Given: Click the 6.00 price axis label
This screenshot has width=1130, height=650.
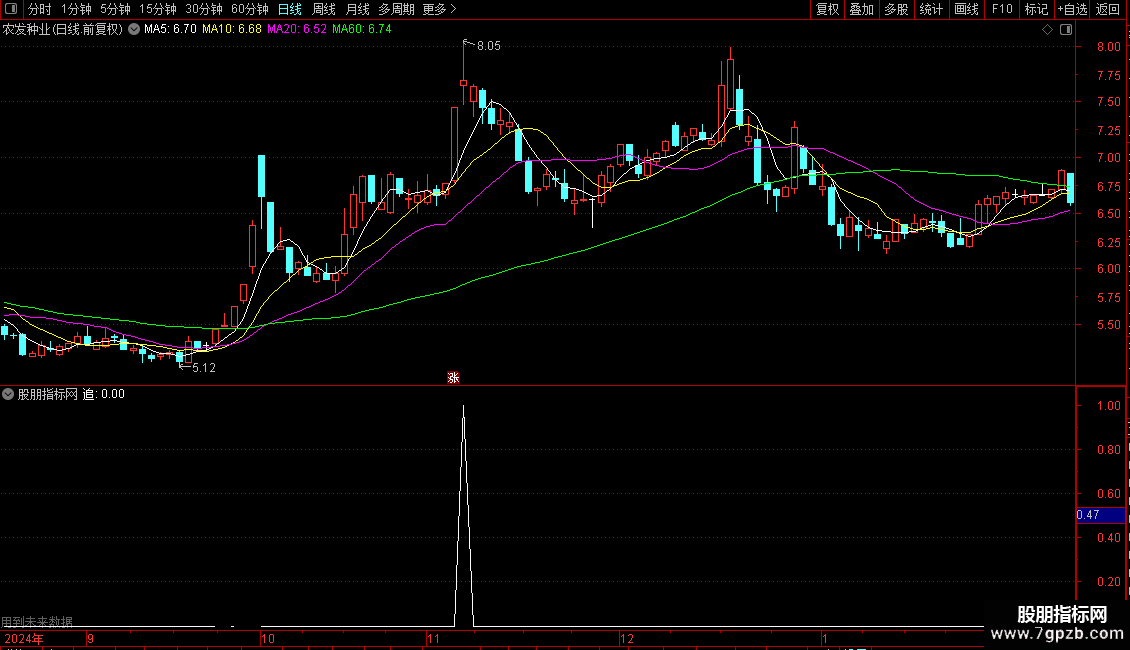Looking at the screenshot, I should (x=1108, y=269).
